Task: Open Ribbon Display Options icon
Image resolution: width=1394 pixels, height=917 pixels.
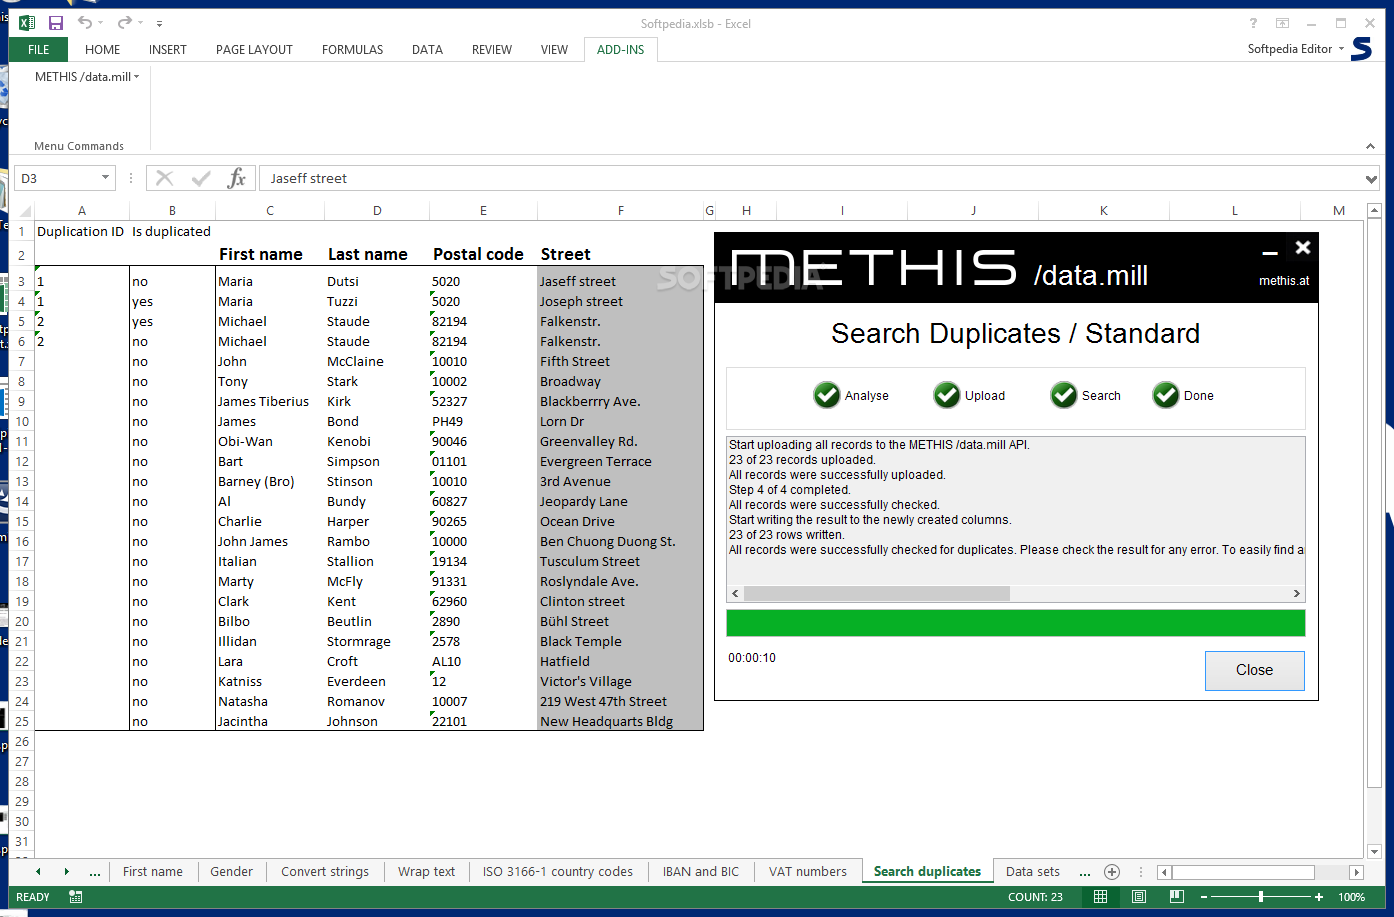Action: point(1282,23)
